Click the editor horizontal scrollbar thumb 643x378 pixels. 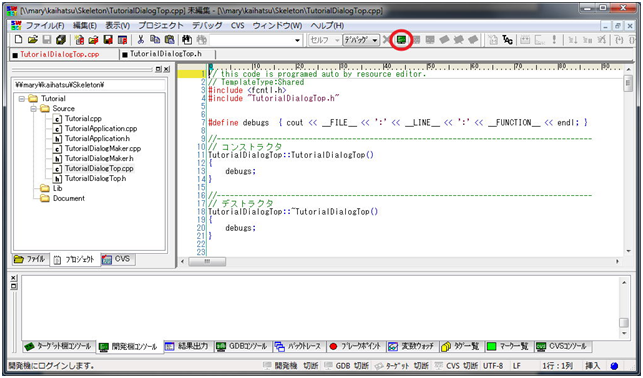point(207,262)
